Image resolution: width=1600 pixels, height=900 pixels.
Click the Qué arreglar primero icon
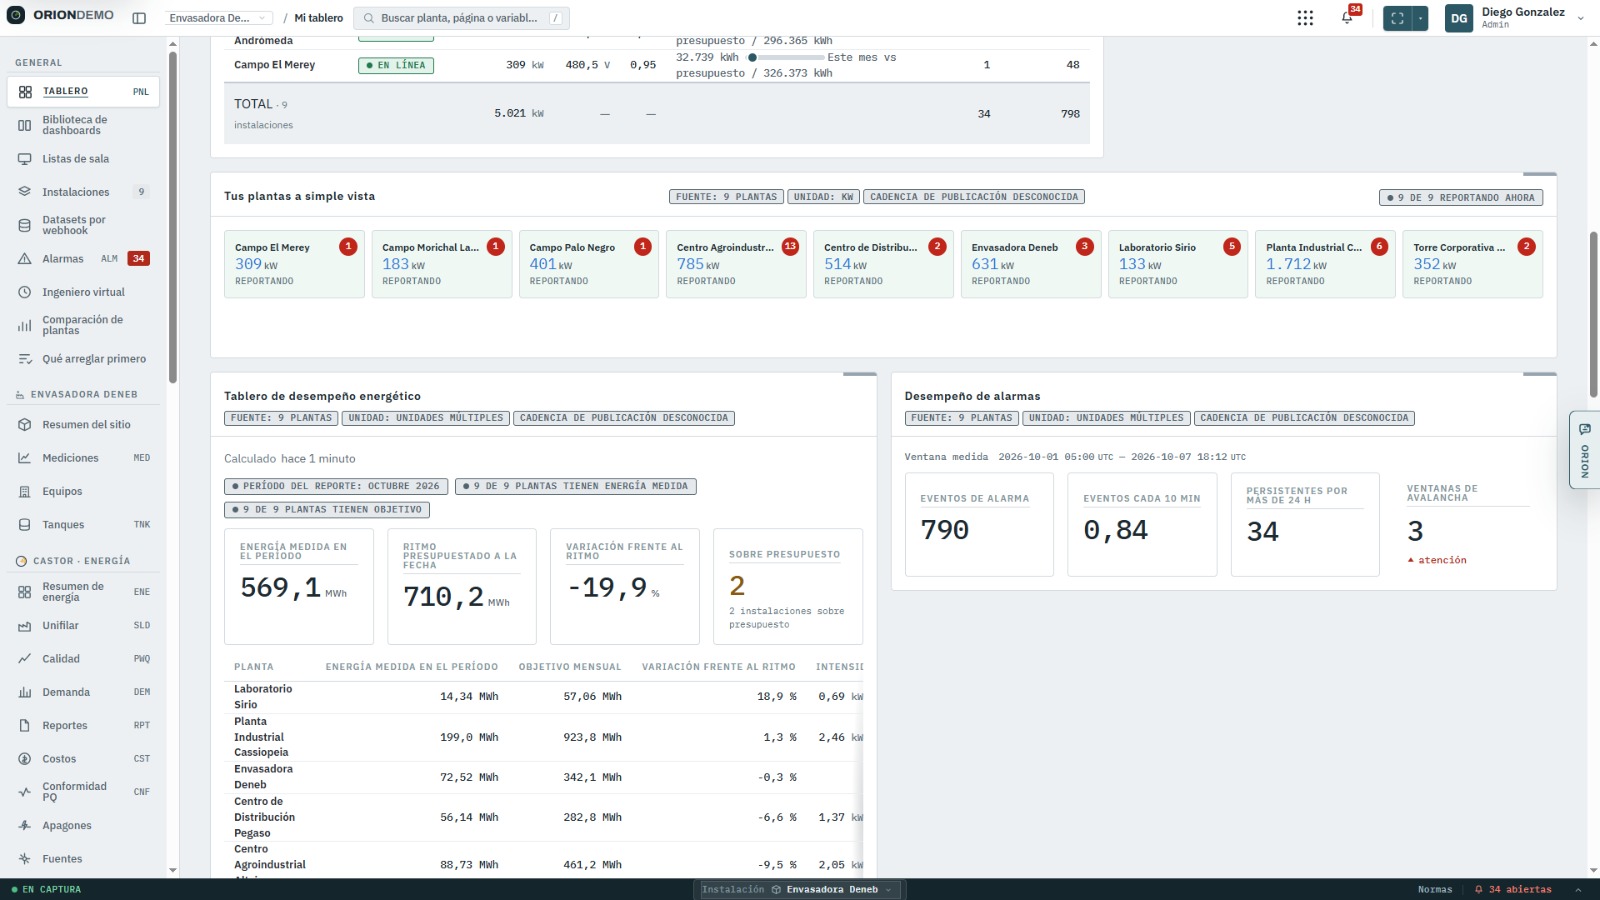(x=25, y=359)
